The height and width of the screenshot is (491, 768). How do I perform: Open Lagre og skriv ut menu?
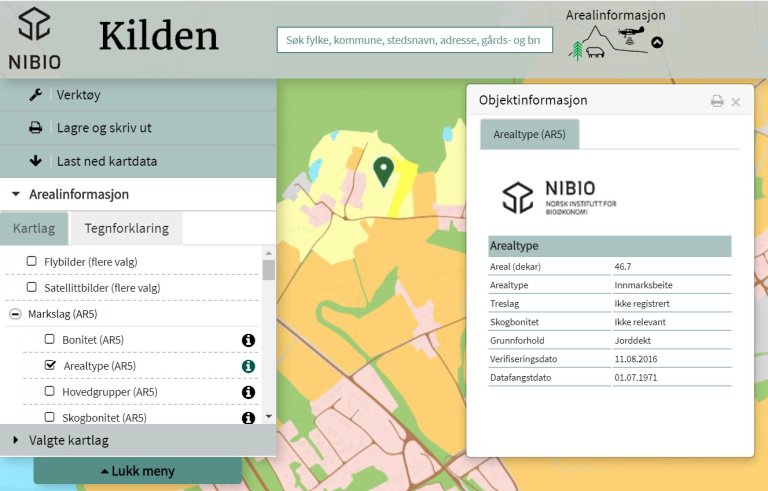(138, 128)
